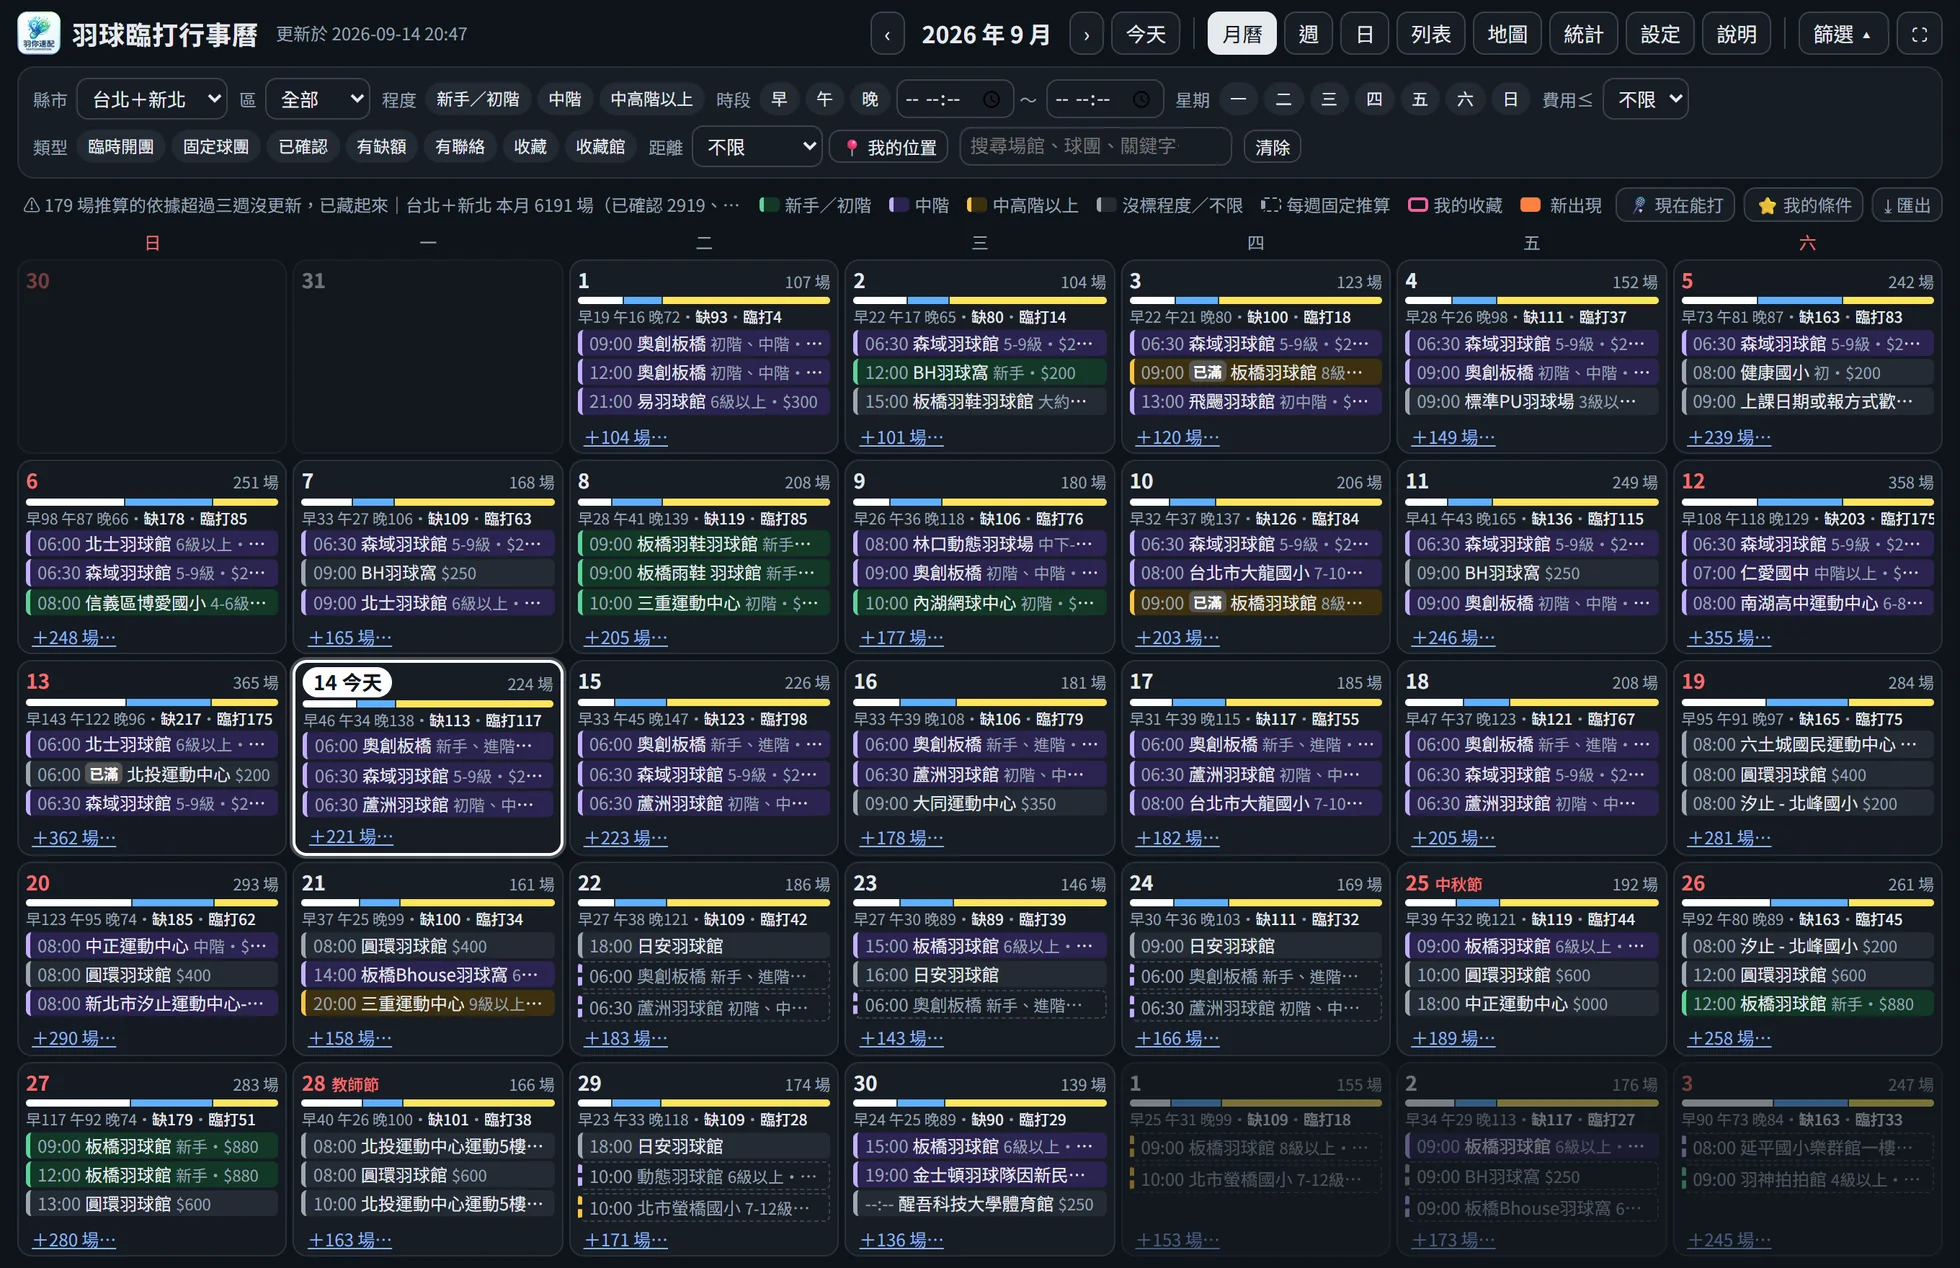Image resolution: width=1960 pixels, height=1268 pixels.
Task: Click 我的收藏 pink legend swatch
Action: click(x=1417, y=205)
